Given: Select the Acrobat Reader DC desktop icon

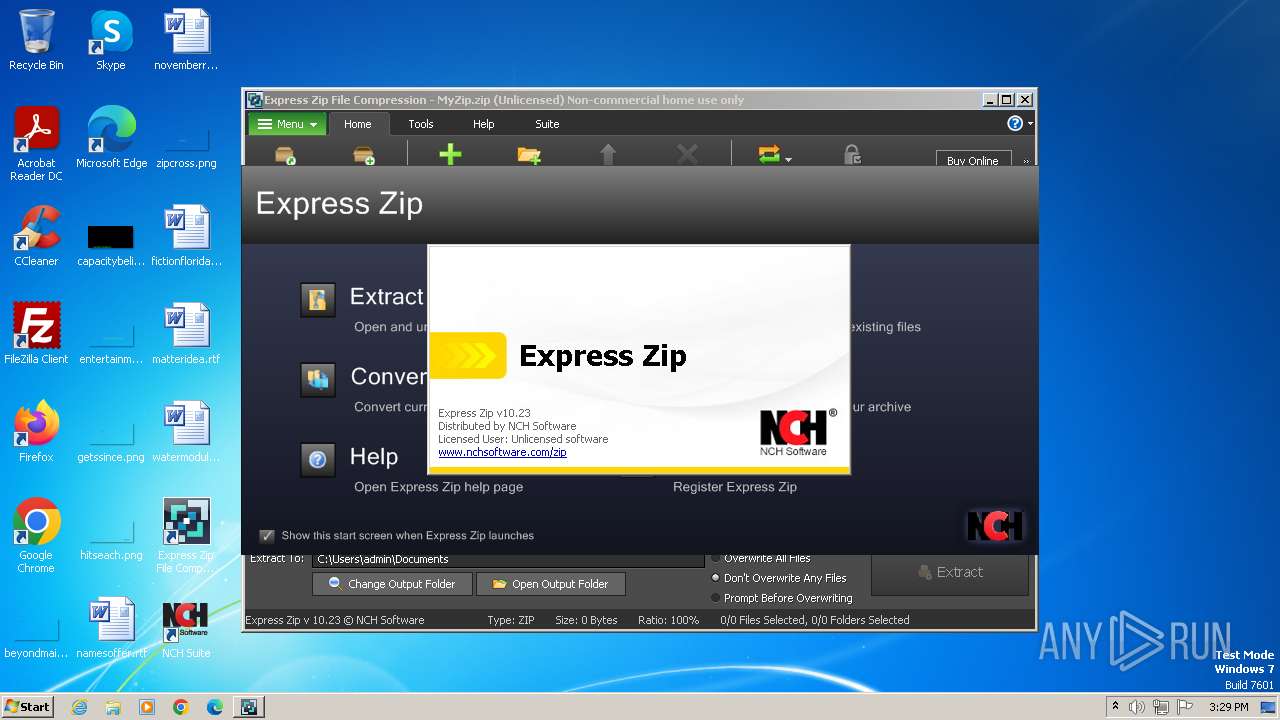Looking at the screenshot, I should 36,144.
